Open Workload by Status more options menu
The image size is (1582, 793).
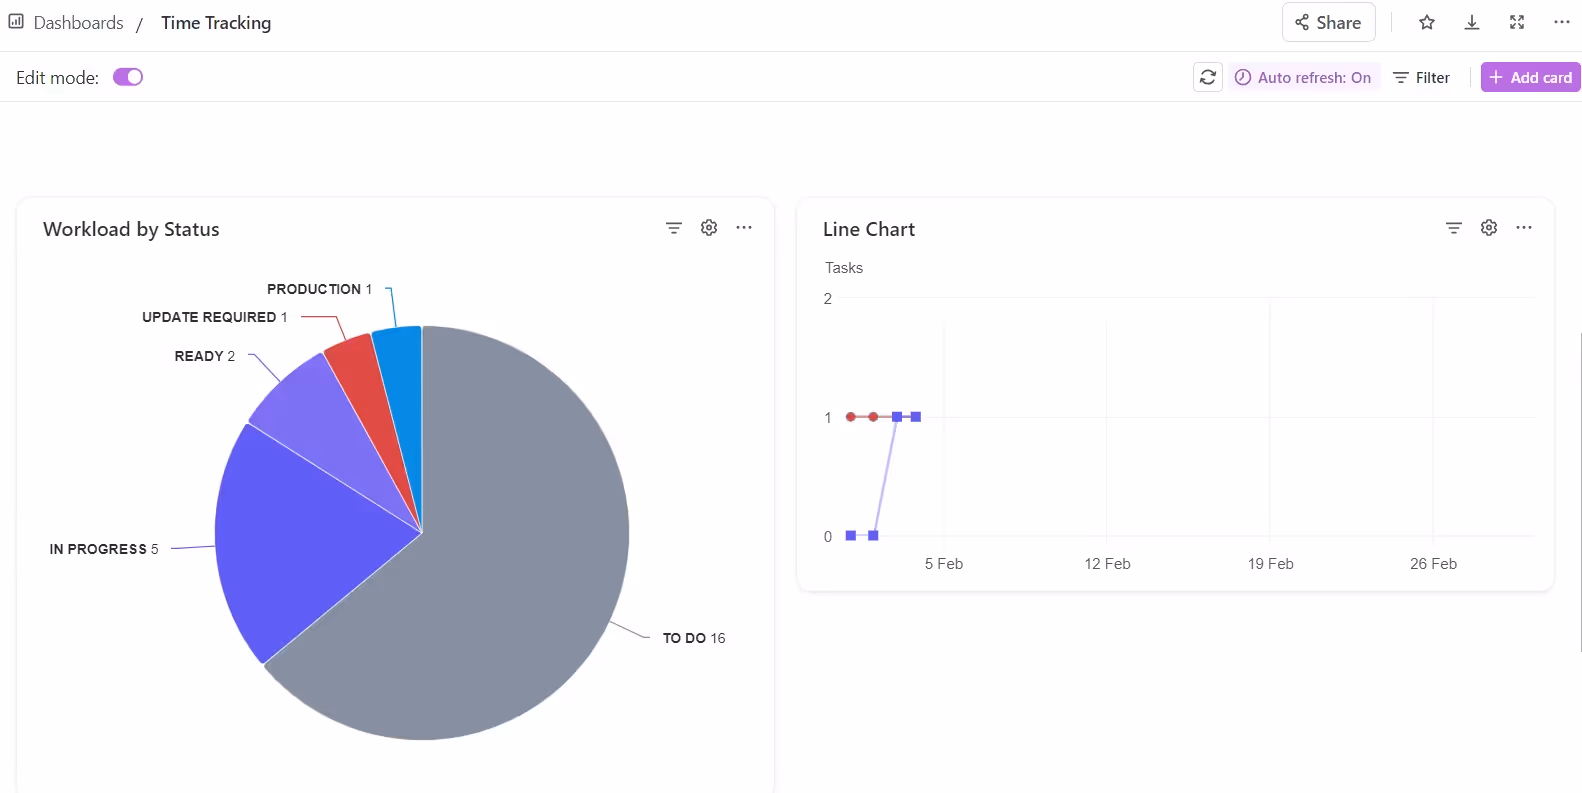pos(743,228)
